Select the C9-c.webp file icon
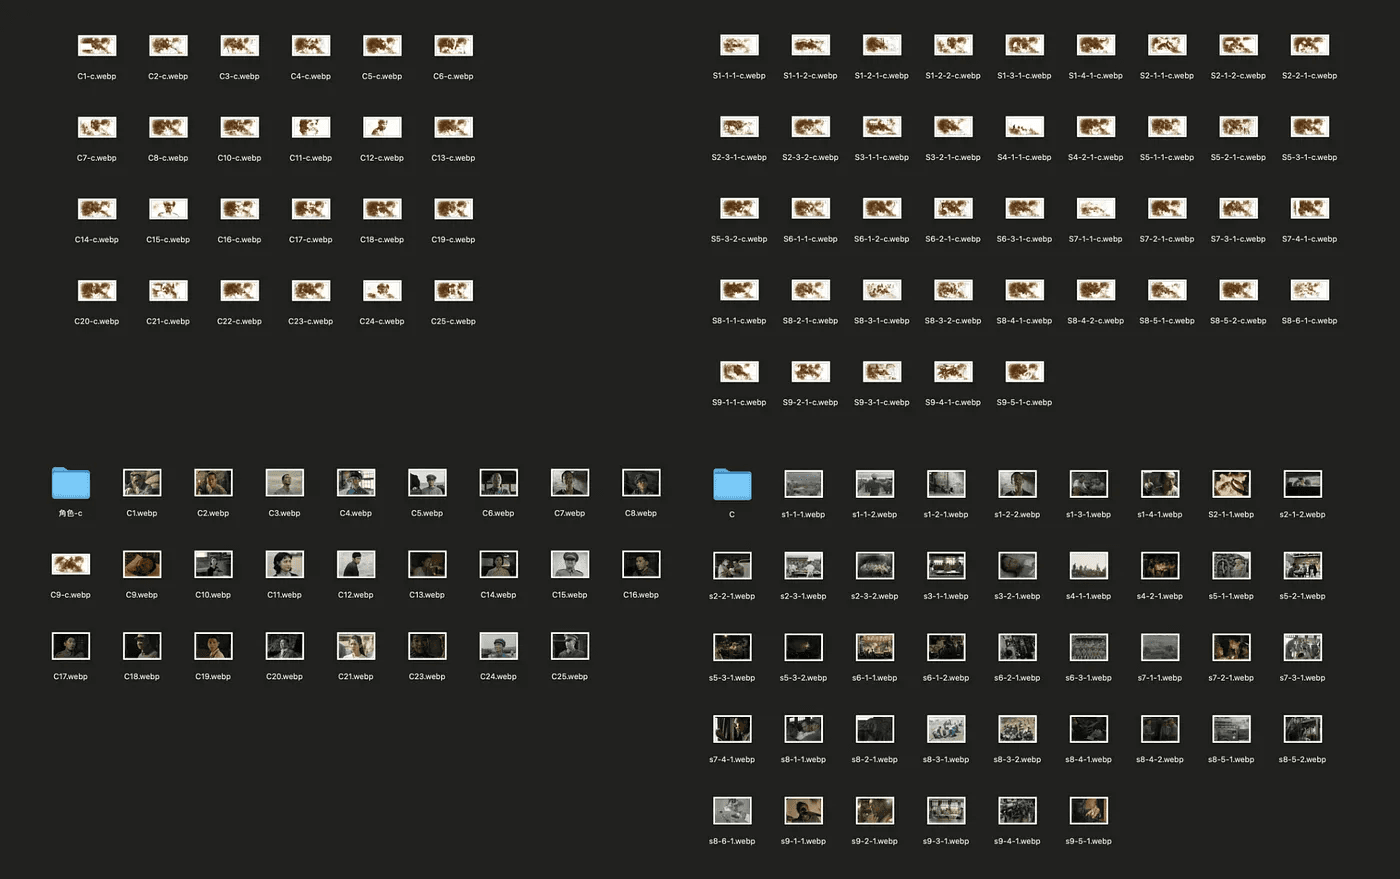The image size is (1400, 879). (71, 564)
